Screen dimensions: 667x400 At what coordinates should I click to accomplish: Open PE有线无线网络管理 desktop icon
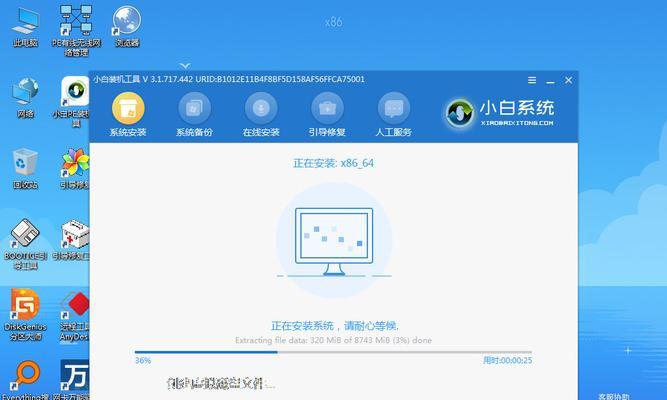76,31
